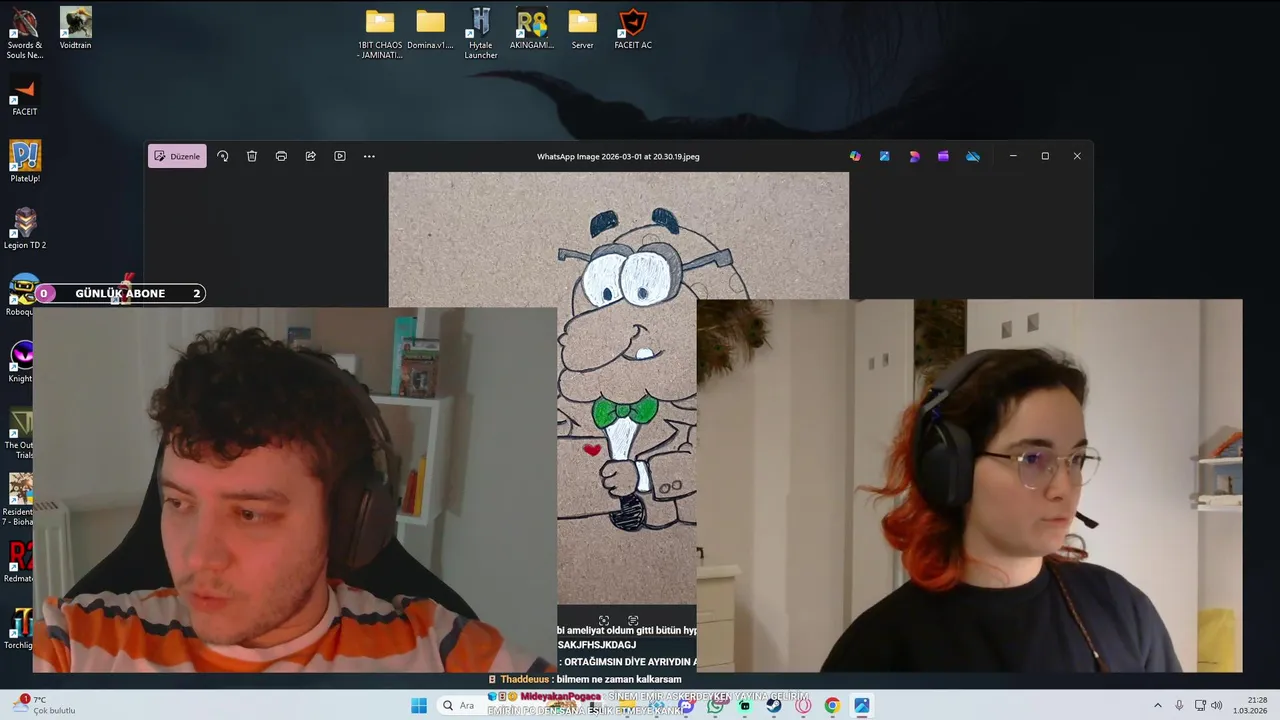Open network settings from the system tray
Image resolution: width=1280 pixels, height=720 pixels.
click(x=1200, y=705)
